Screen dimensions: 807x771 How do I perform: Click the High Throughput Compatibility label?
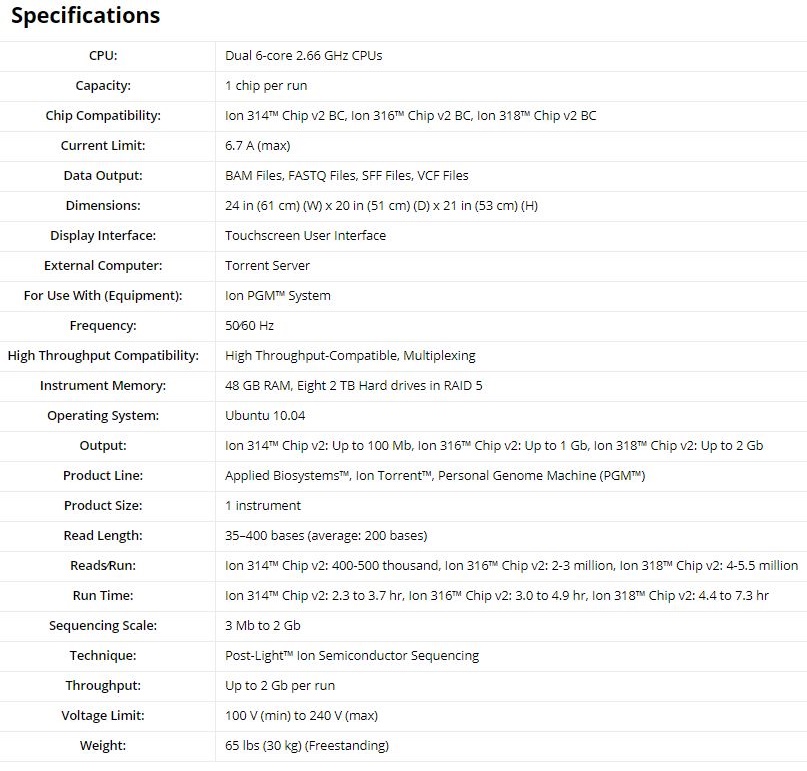point(103,356)
